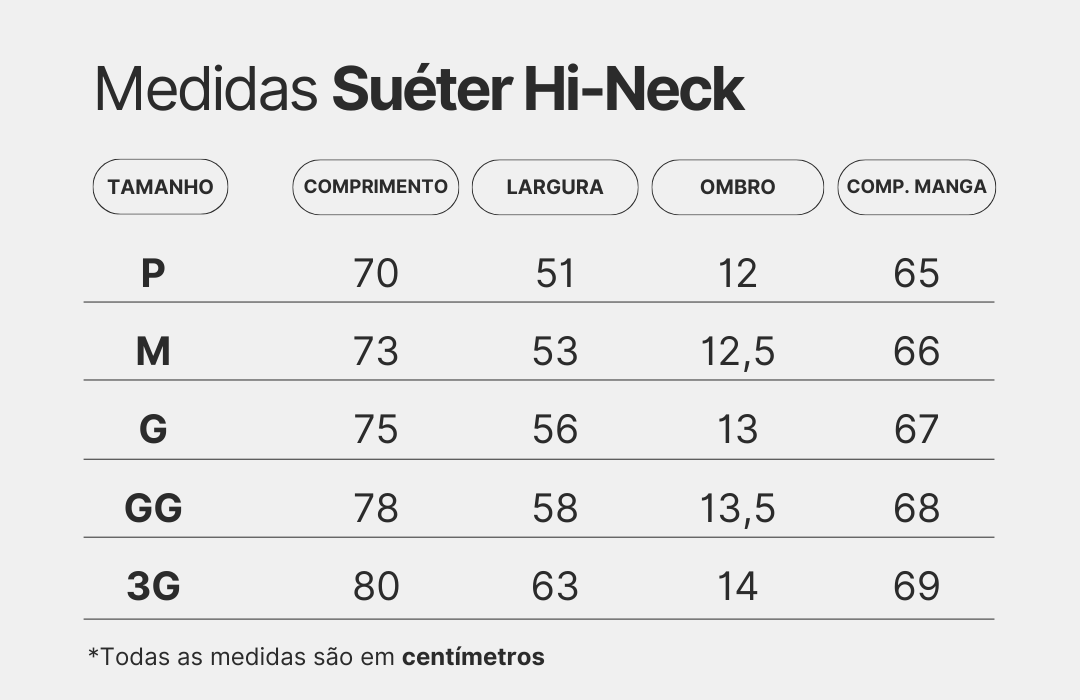Screen dimensions: 1080x700
Task: Click the sleeve length value 69
Action: point(916,586)
